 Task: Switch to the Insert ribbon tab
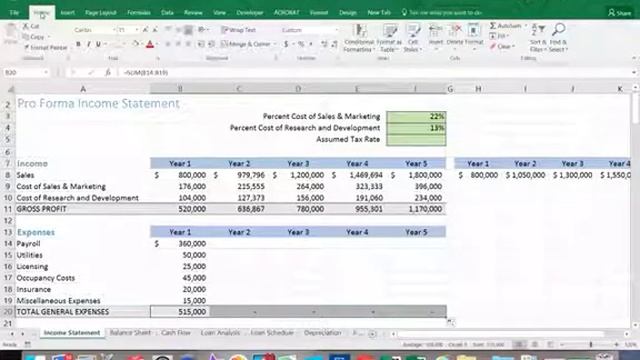click(x=67, y=13)
